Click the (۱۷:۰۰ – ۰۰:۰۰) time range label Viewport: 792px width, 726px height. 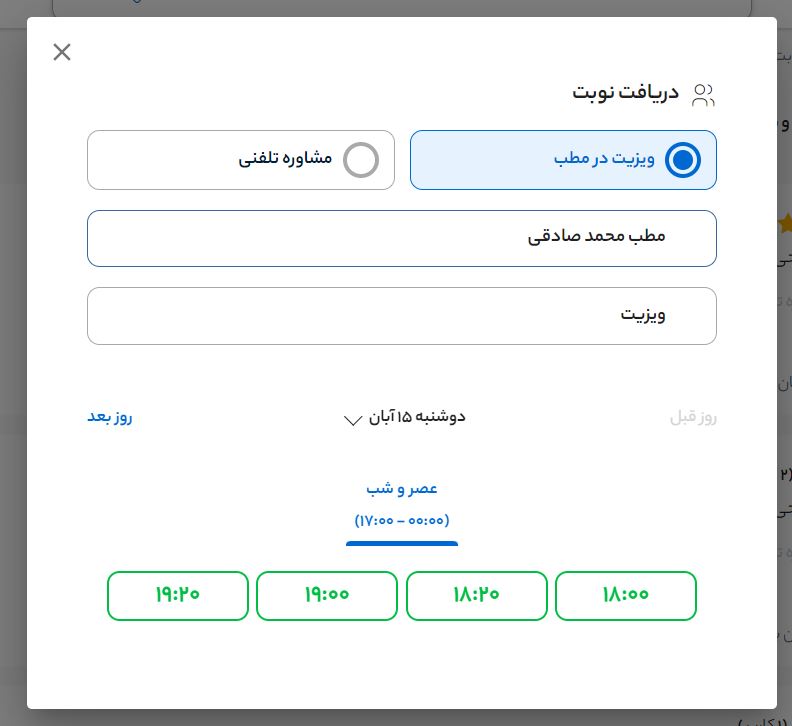(x=402, y=521)
